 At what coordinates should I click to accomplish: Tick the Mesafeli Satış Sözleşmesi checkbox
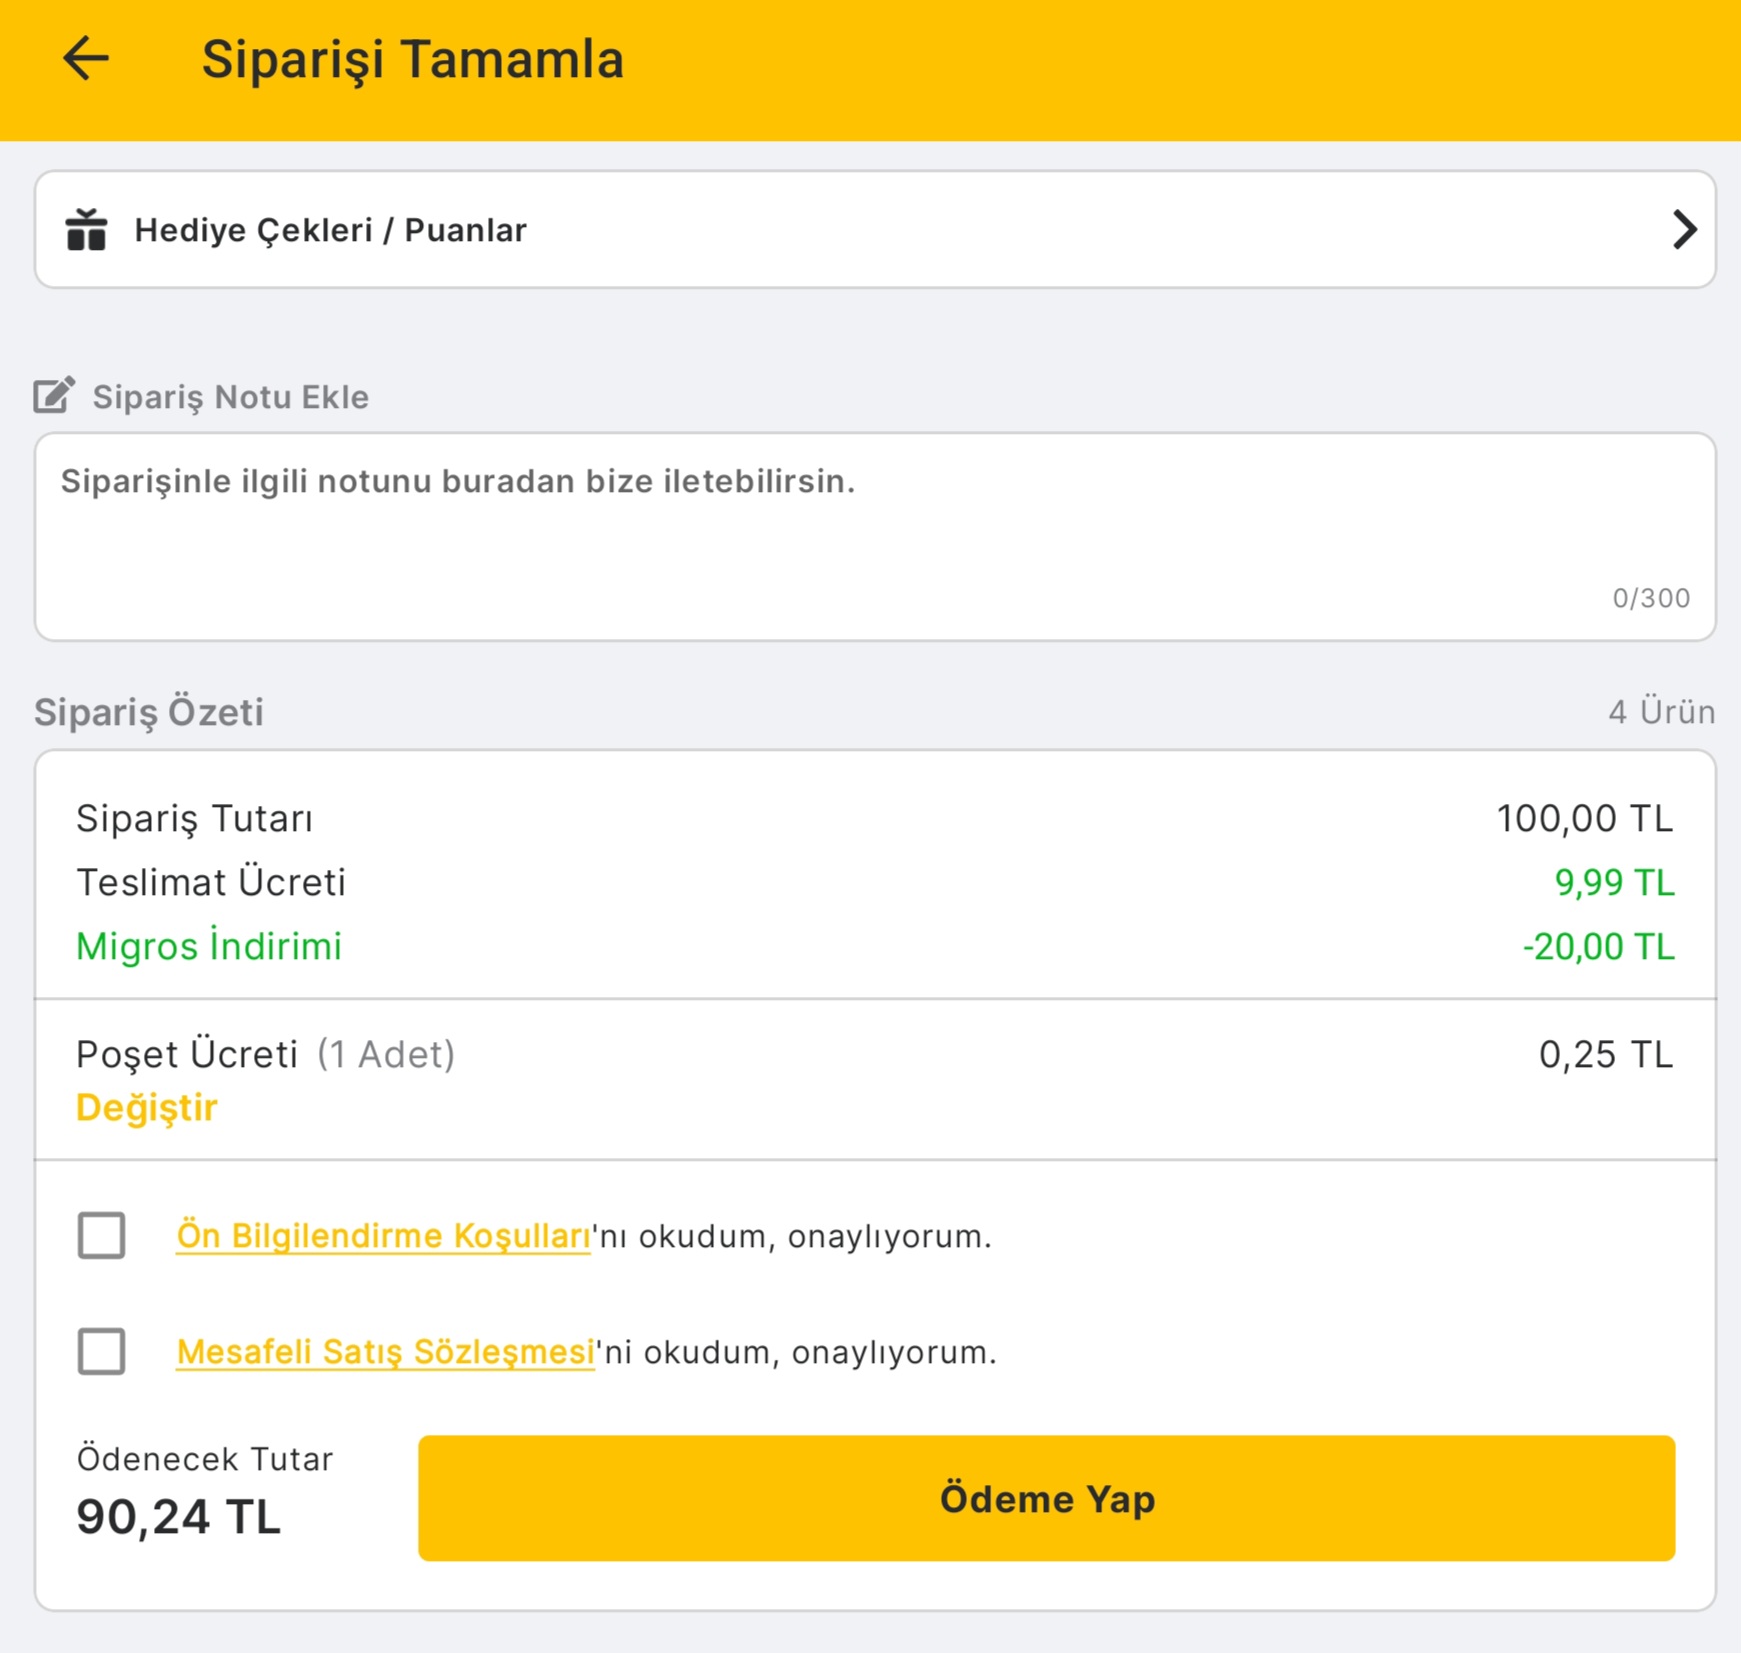pos(102,1351)
